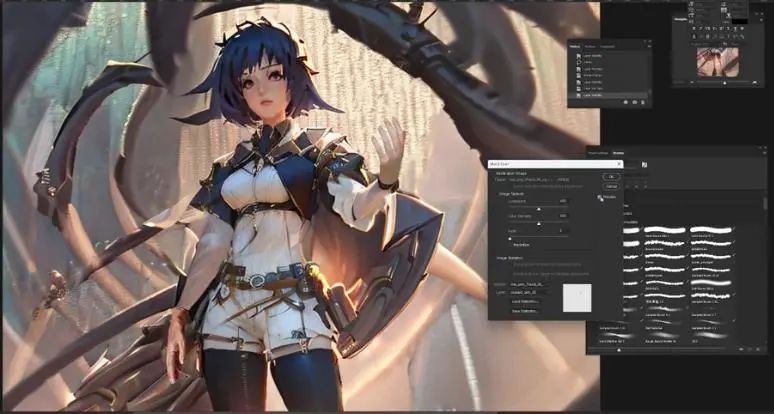Click the Brushes panel vertical scrollbar
This screenshot has height=414, width=774.
tap(766, 203)
